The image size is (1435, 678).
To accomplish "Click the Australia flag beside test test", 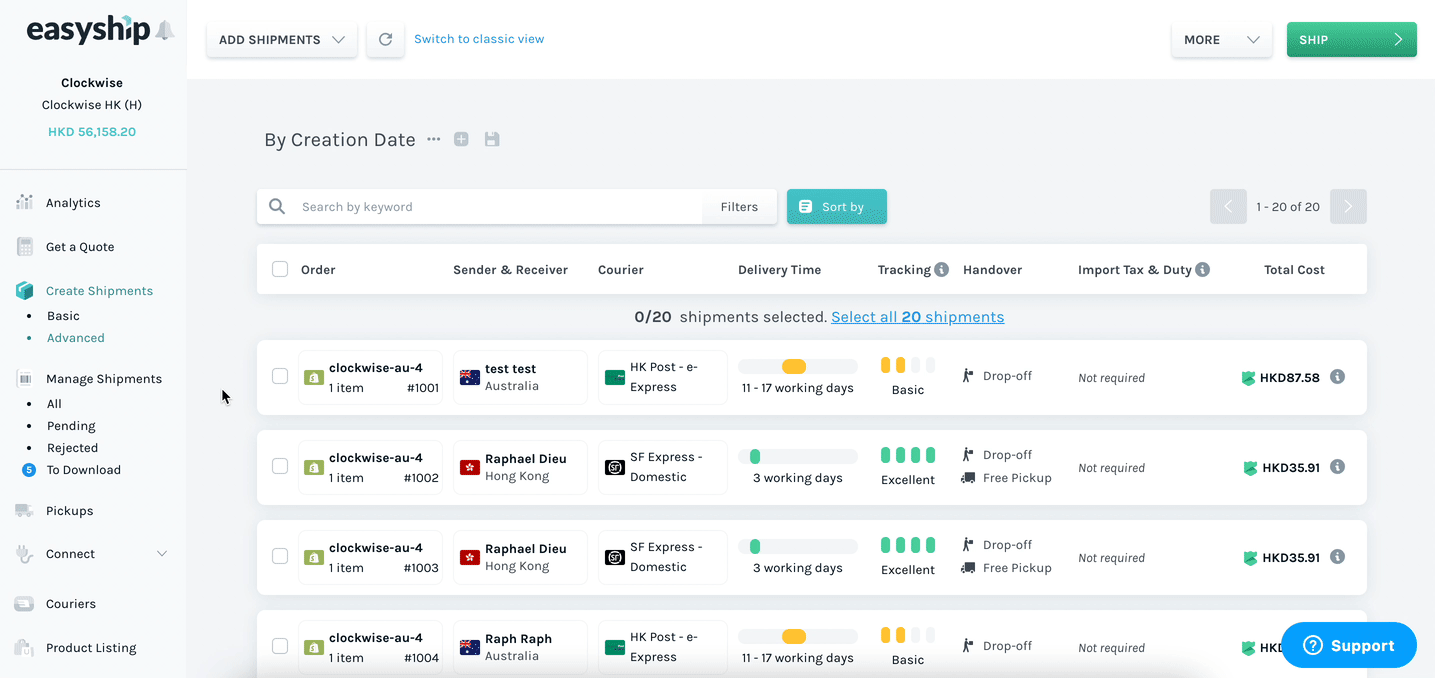I will pos(469,377).
